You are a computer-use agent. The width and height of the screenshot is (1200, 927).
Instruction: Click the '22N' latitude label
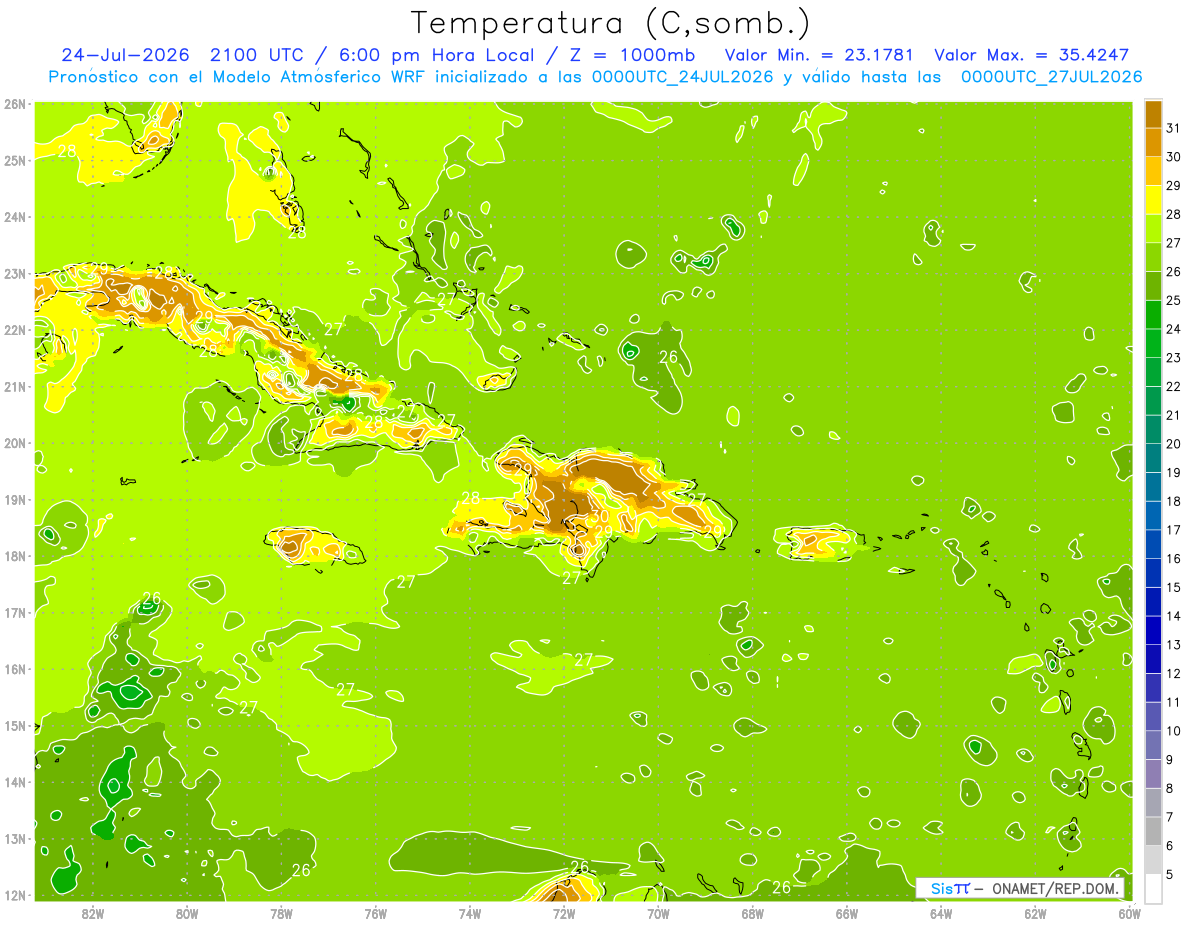pyautogui.click(x=14, y=330)
